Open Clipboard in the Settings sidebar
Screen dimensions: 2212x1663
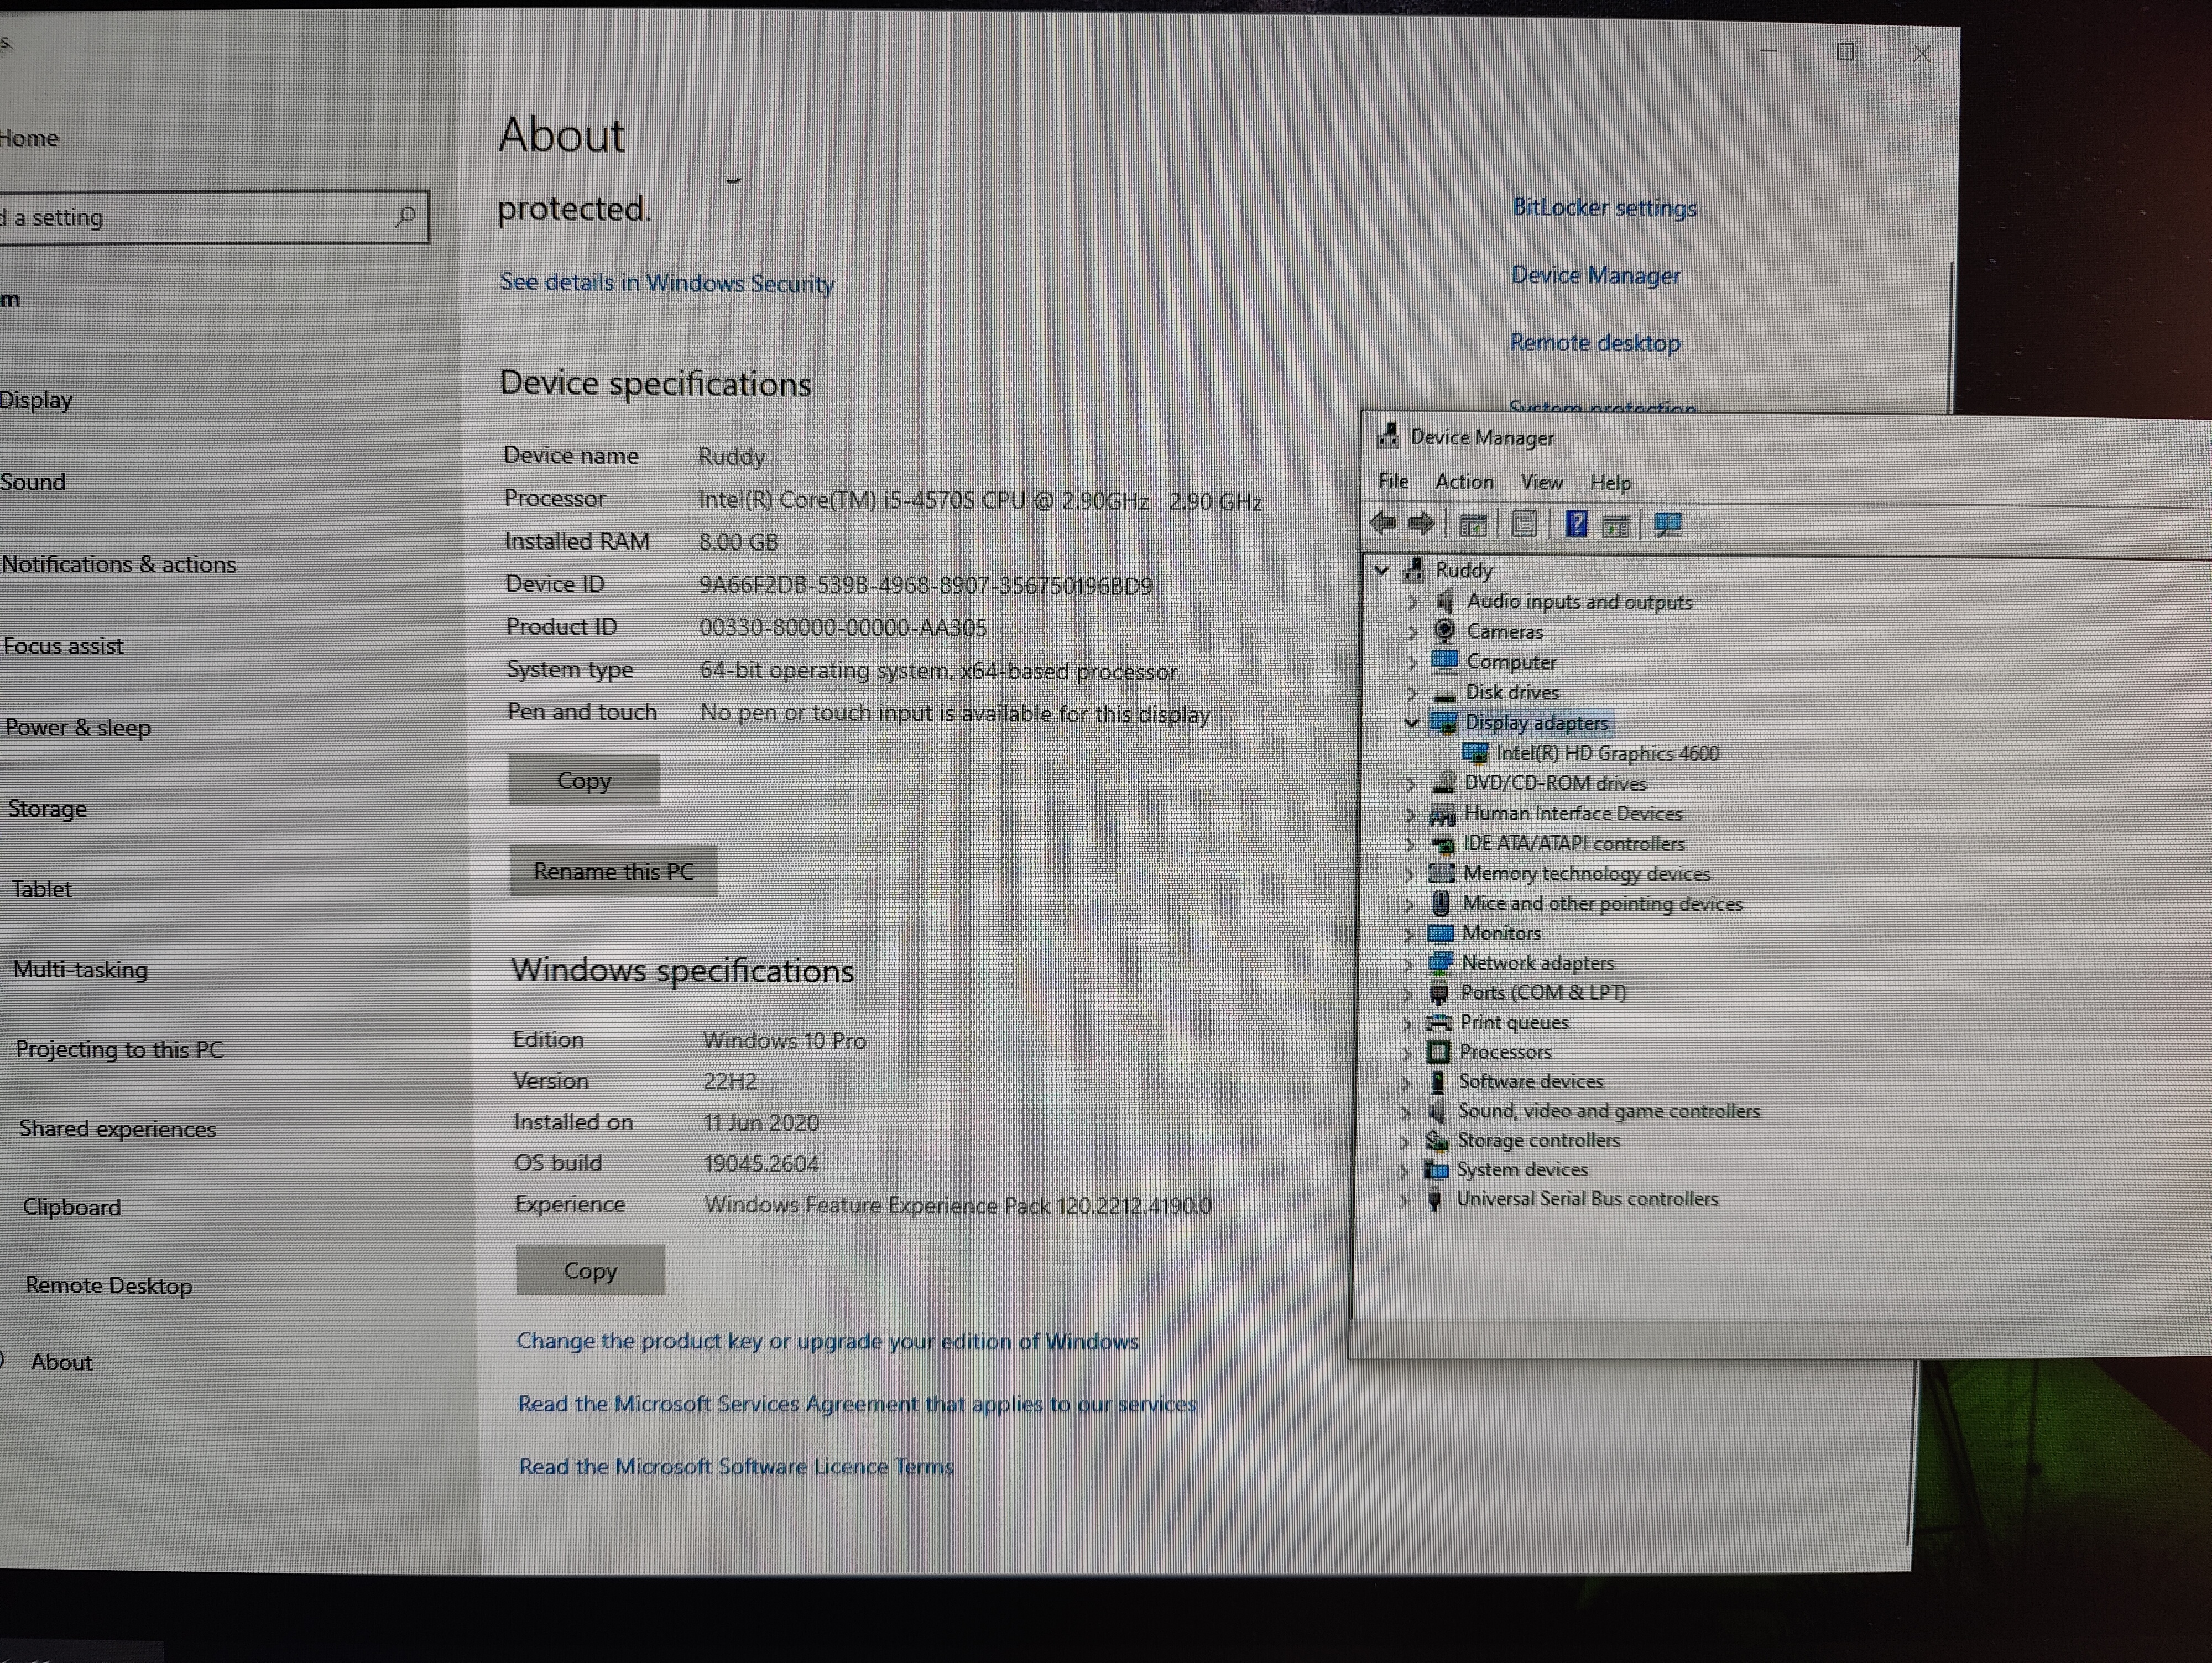coord(71,1207)
